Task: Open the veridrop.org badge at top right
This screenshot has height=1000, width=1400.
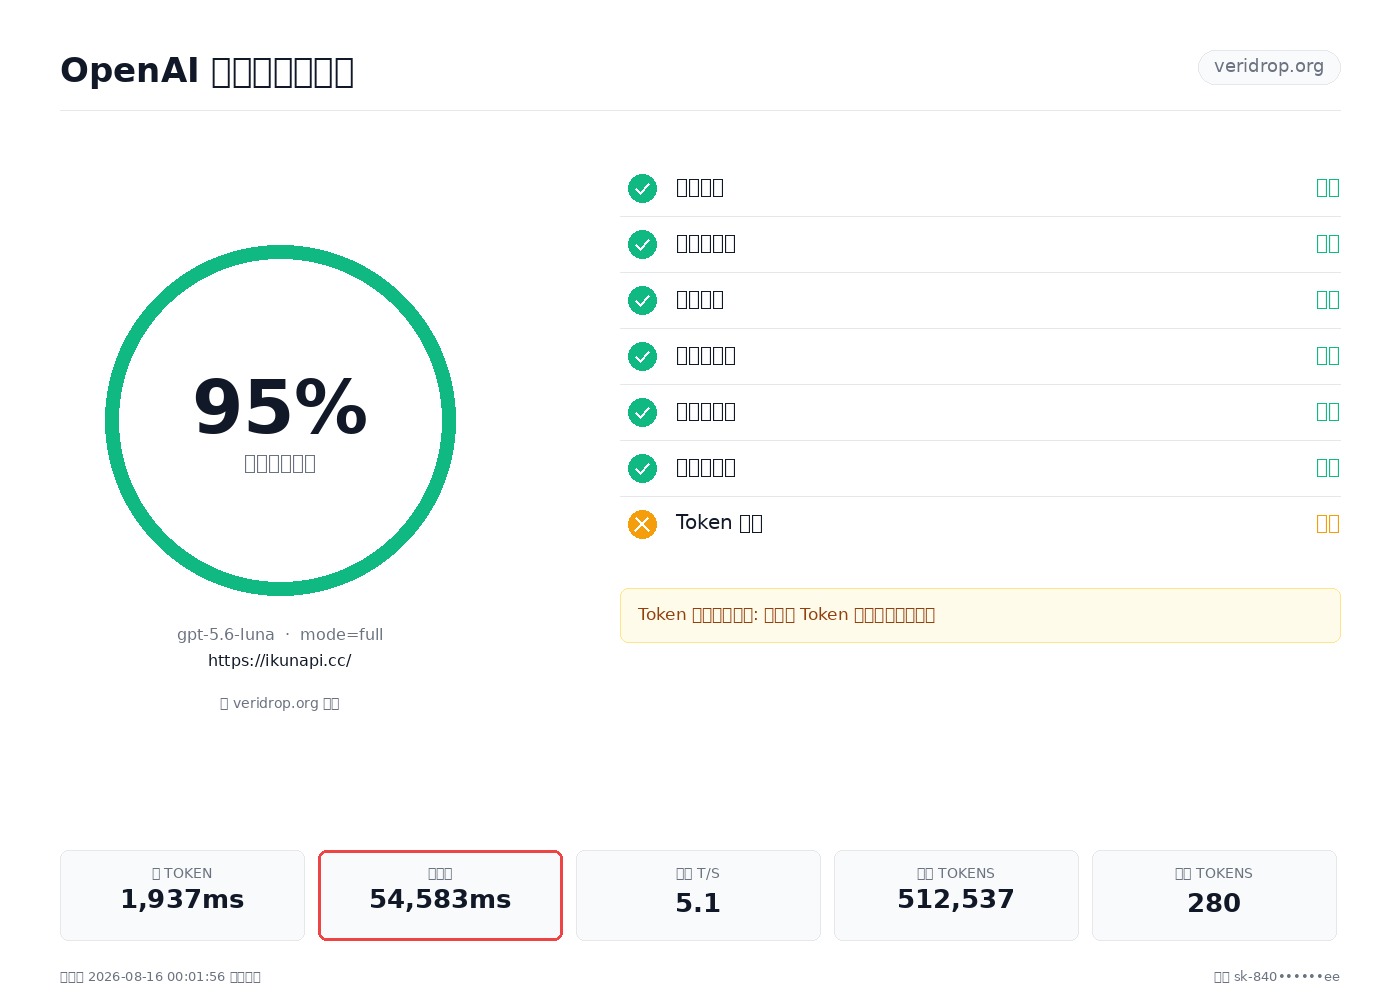Action: [x=1269, y=67]
